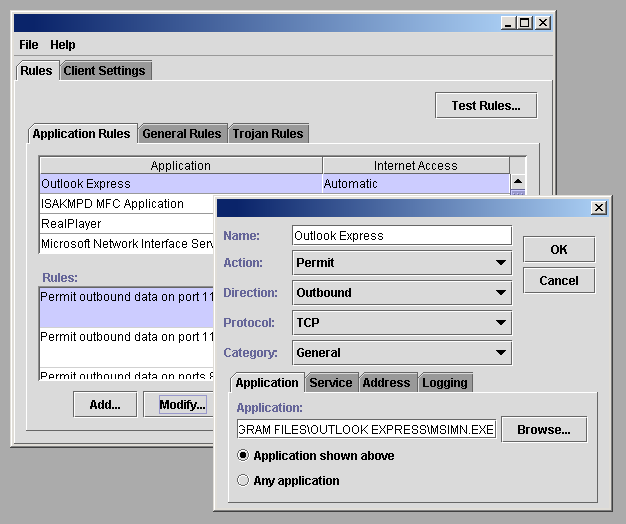Click the Browse... button

click(x=544, y=429)
